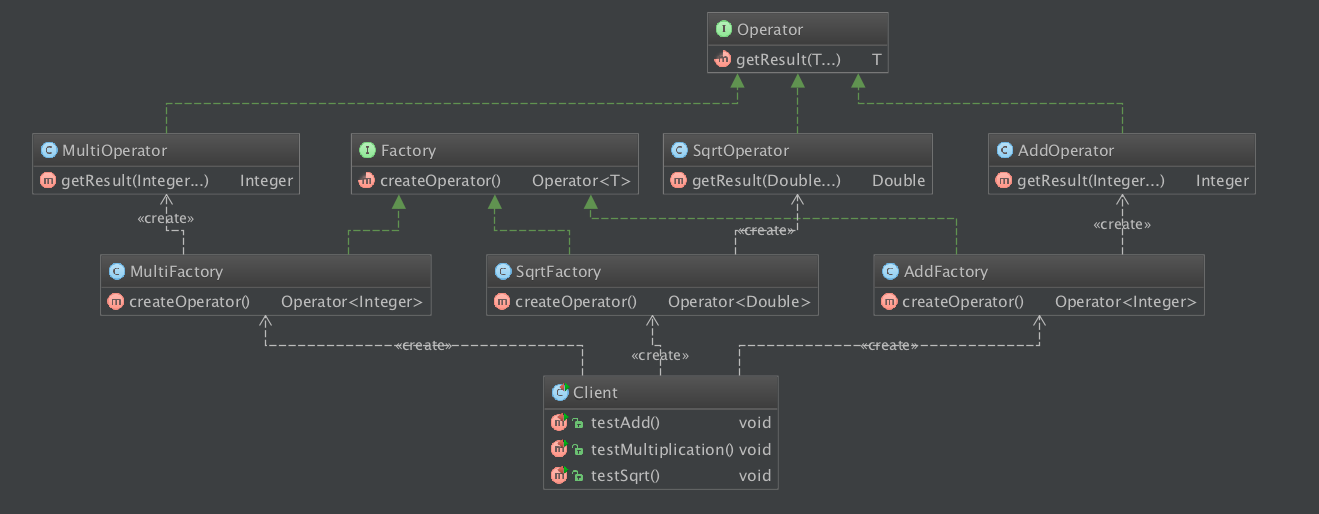Image resolution: width=1319 pixels, height=514 pixels.
Task: Click the SqrtFactory class icon
Action: tap(502, 271)
